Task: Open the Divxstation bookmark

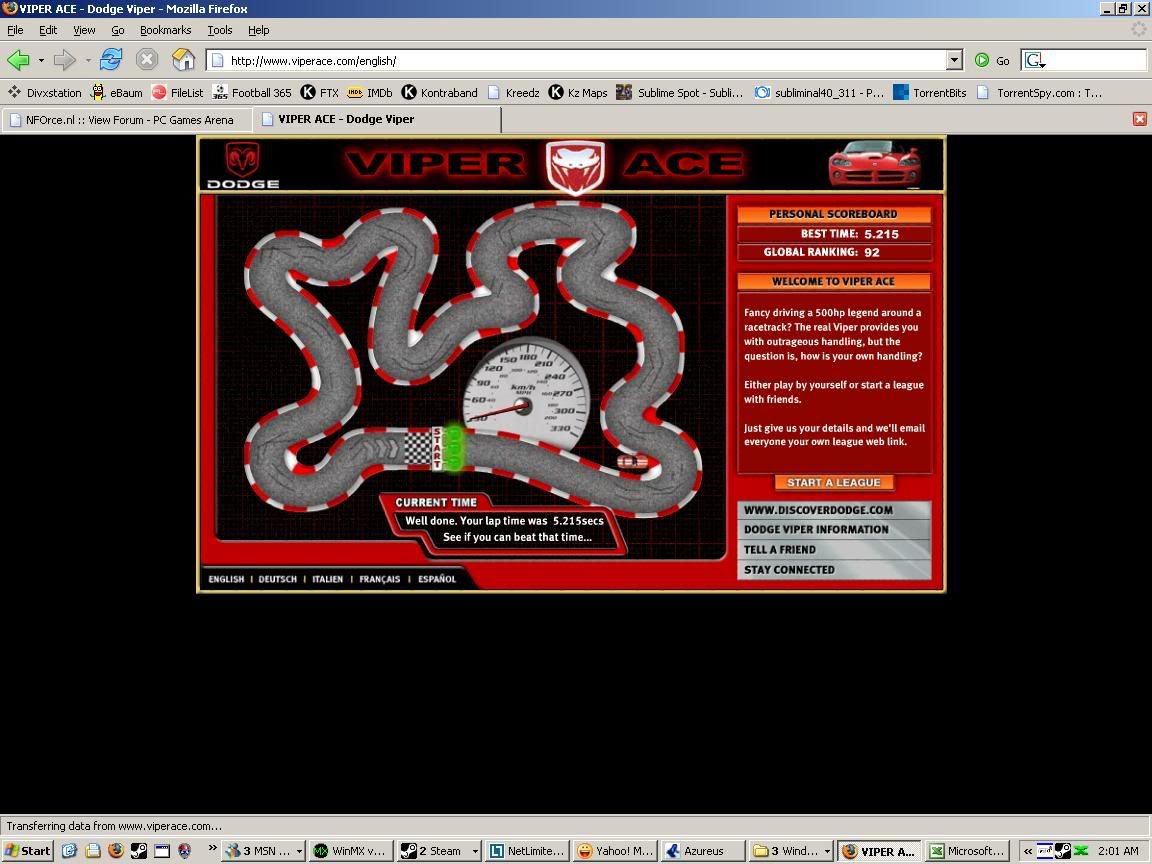Action: click(x=45, y=93)
